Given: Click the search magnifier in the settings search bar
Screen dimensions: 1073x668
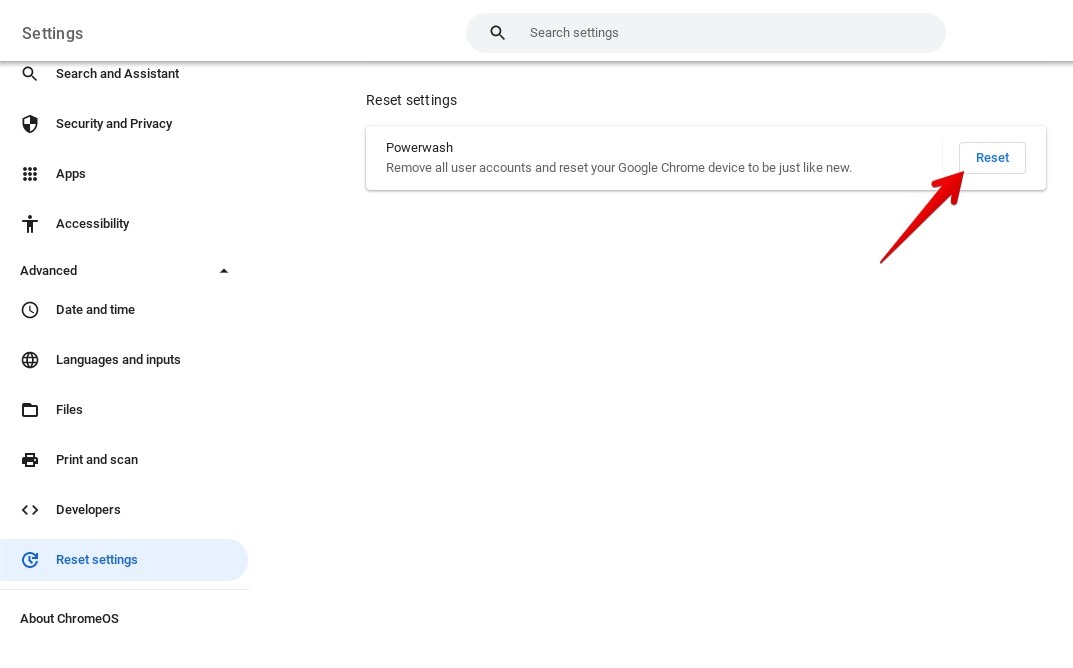Looking at the screenshot, I should (x=497, y=32).
